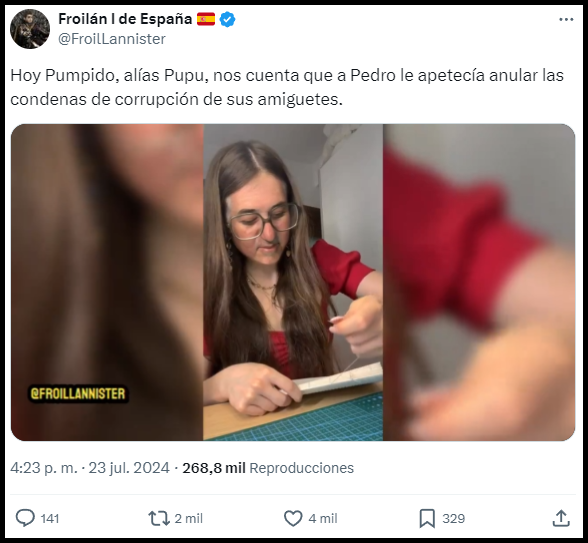Click the reply speech bubble icon
This screenshot has height=543, width=588.
pyautogui.click(x=25, y=518)
